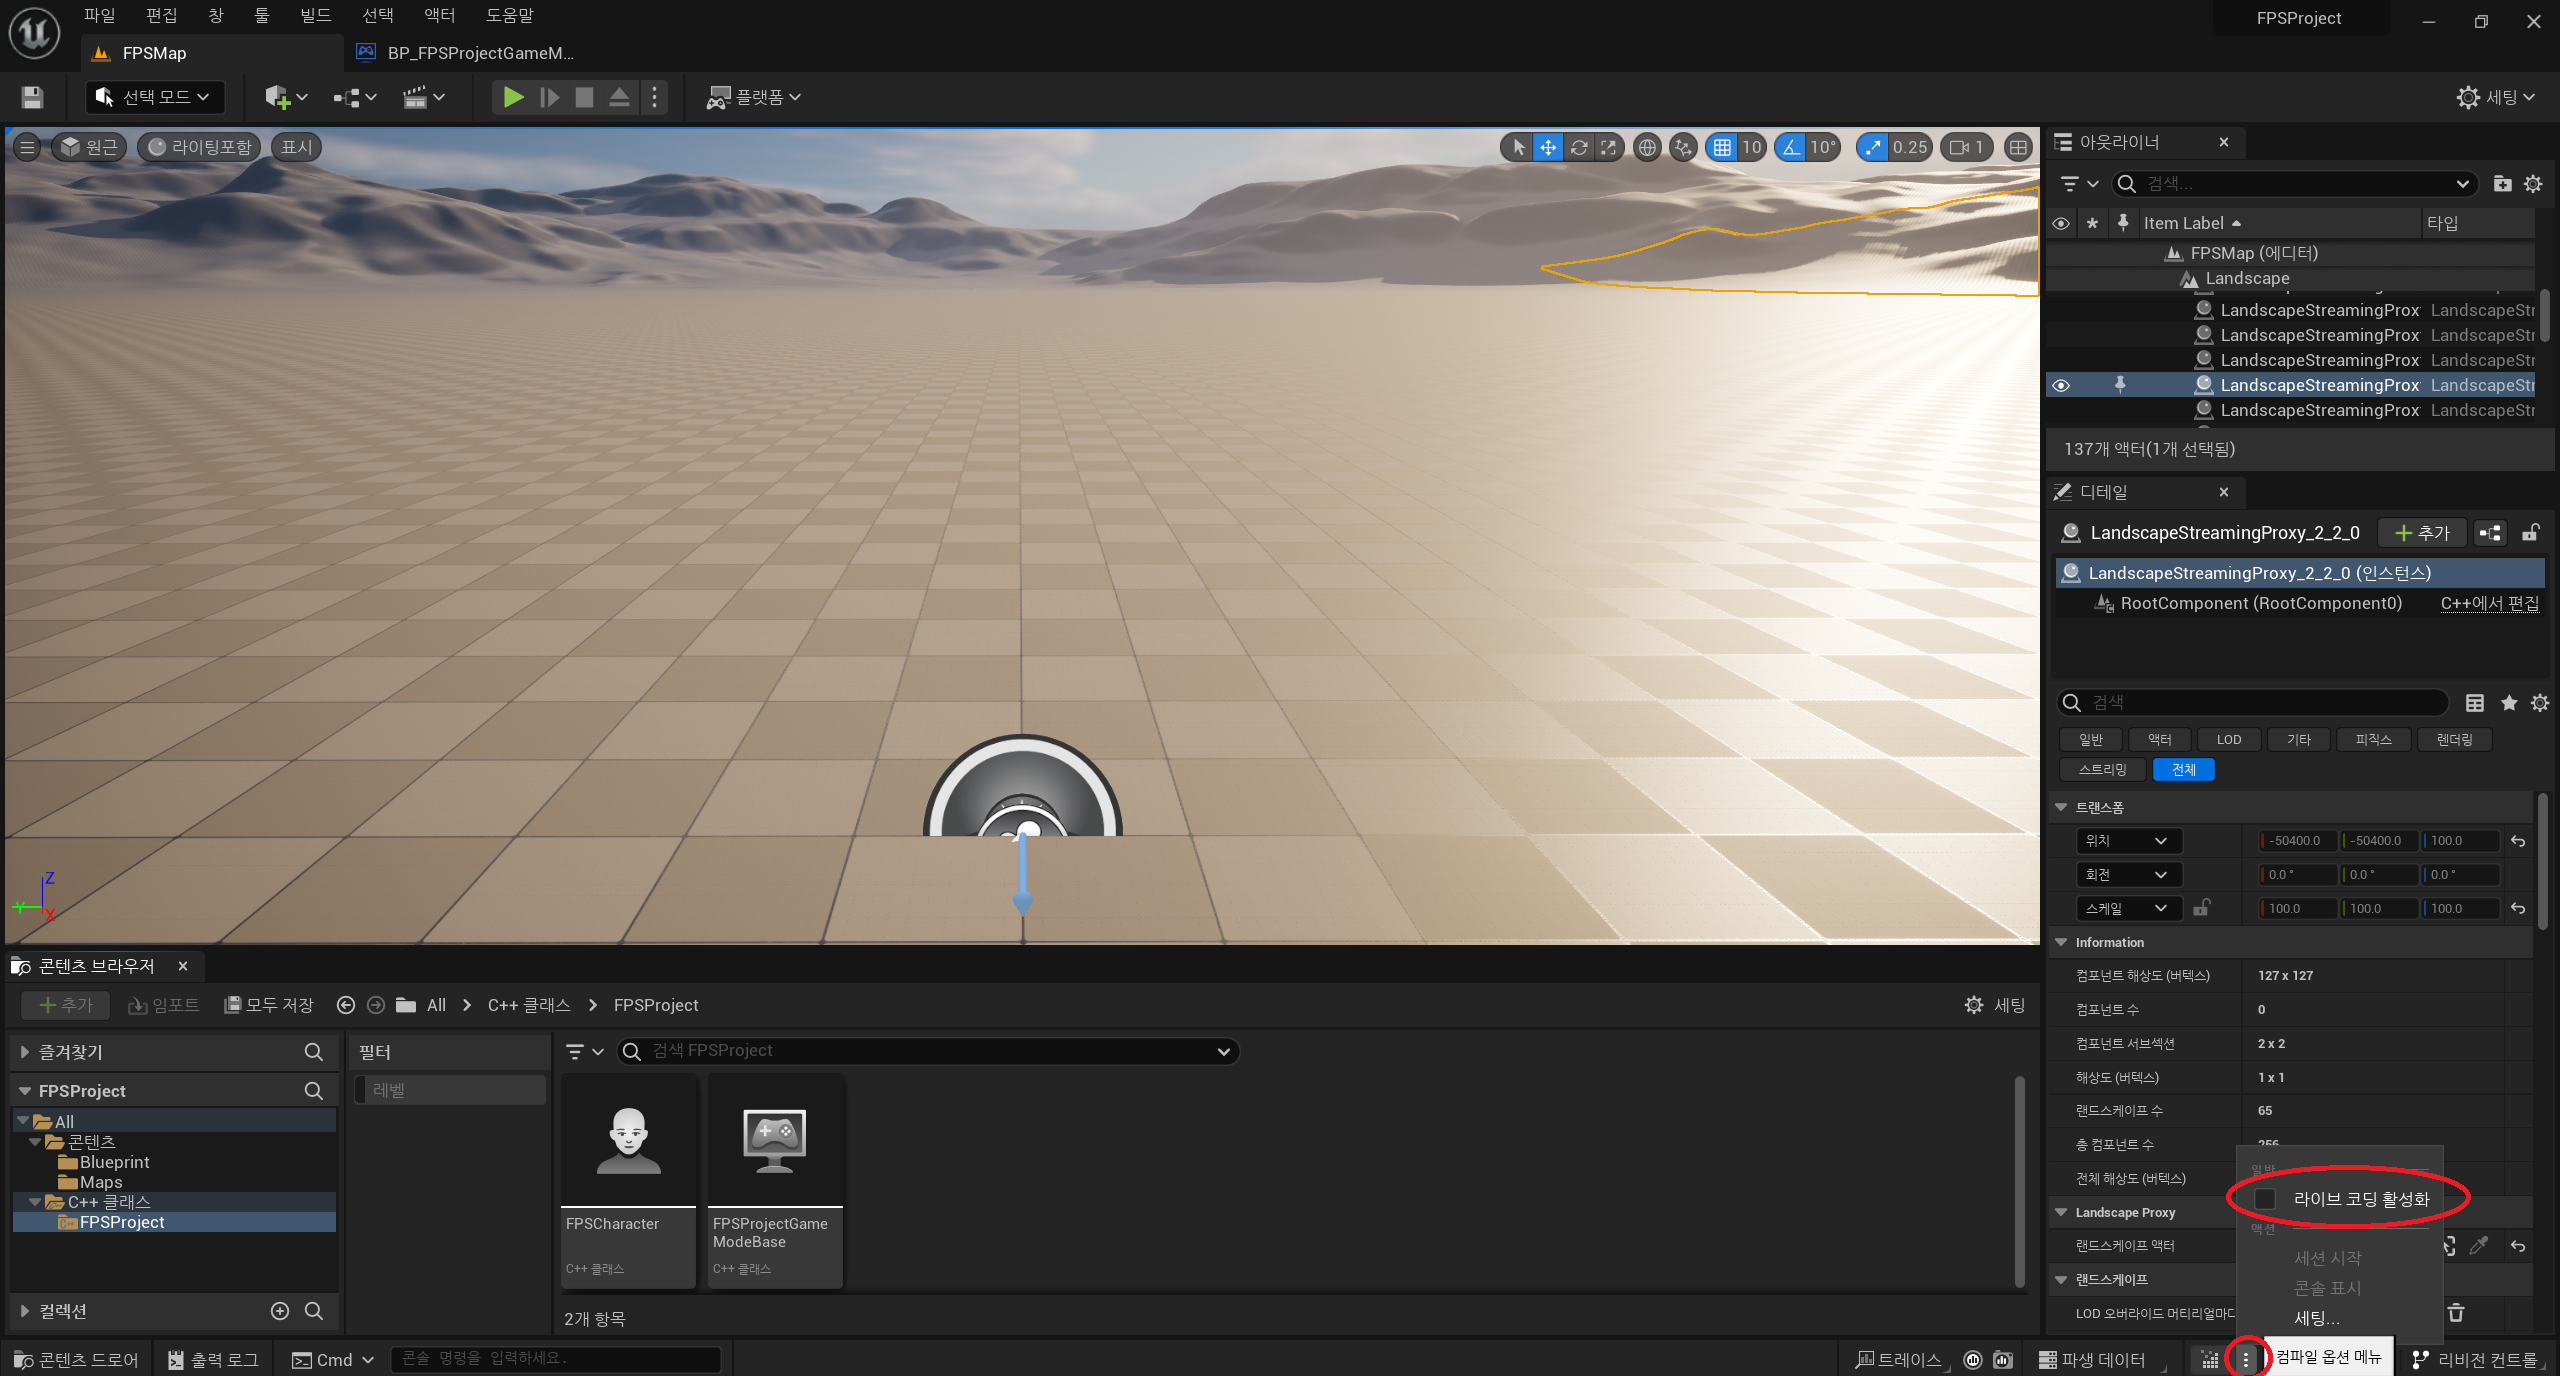The width and height of the screenshot is (2560, 1376).
Task: Collapse the 트랜스폼 section in Details
Action: click(x=2062, y=807)
